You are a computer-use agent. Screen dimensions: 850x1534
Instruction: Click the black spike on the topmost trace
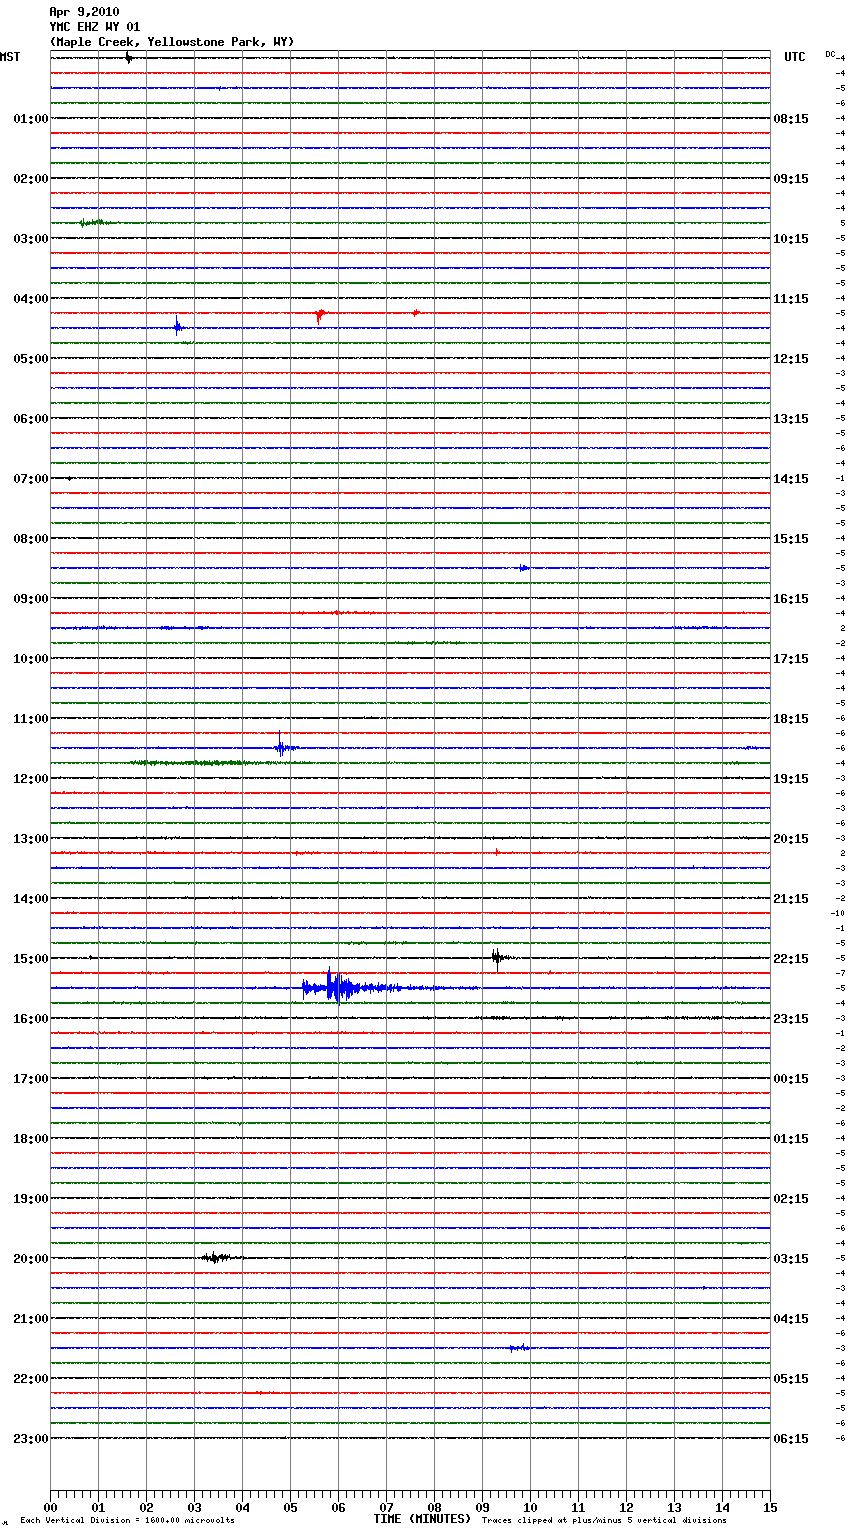[128, 58]
